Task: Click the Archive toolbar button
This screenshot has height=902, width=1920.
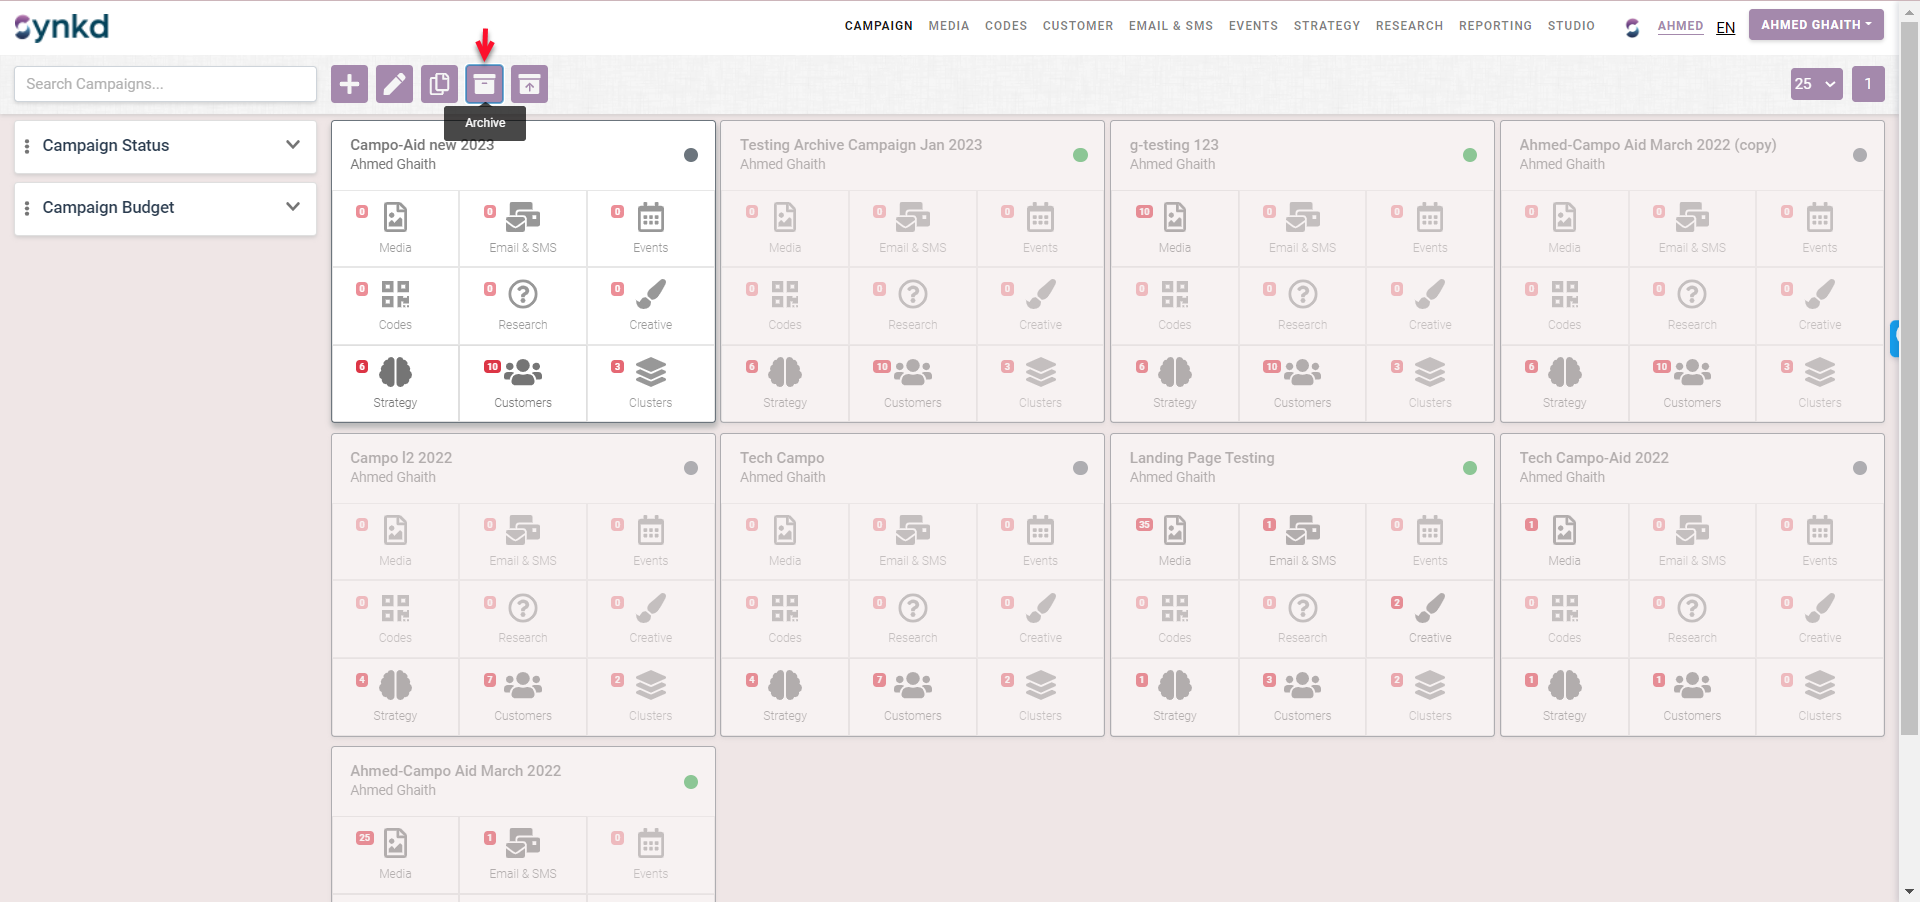Action: point(484,84)
